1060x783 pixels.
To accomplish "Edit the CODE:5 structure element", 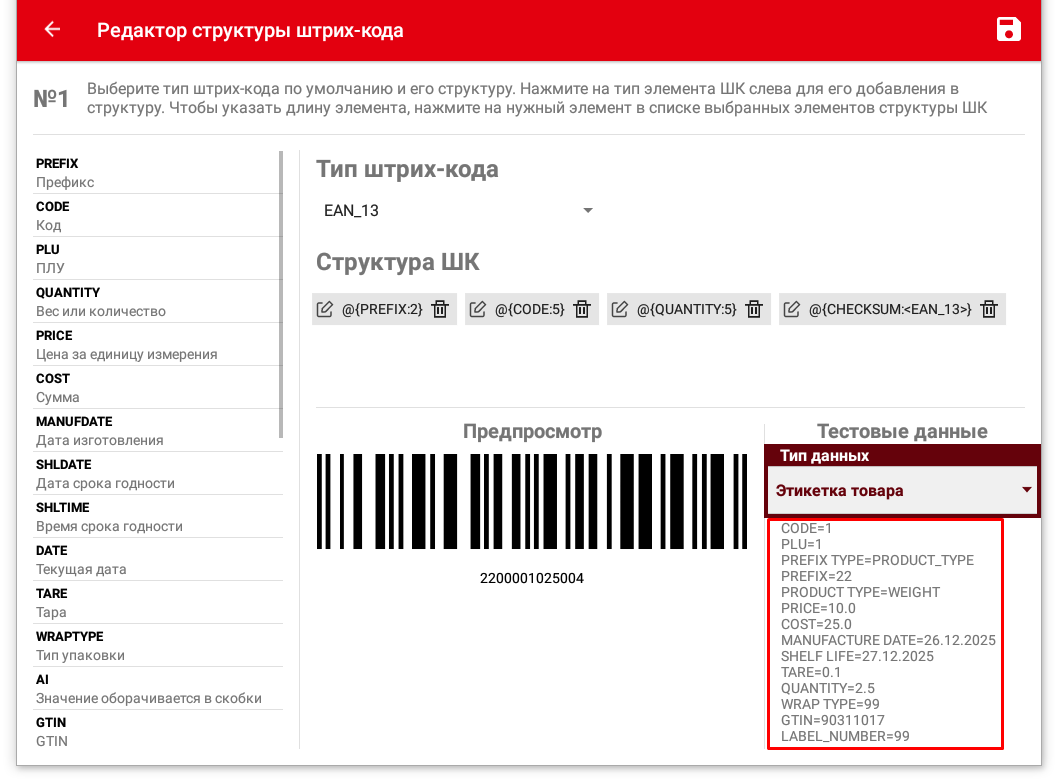I will point(478,309).
